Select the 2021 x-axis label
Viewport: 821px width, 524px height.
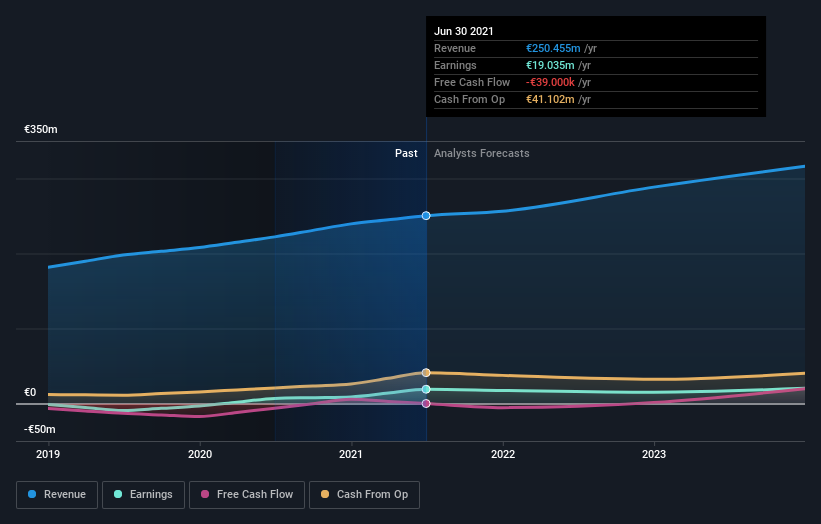click(x=351, y=454)
